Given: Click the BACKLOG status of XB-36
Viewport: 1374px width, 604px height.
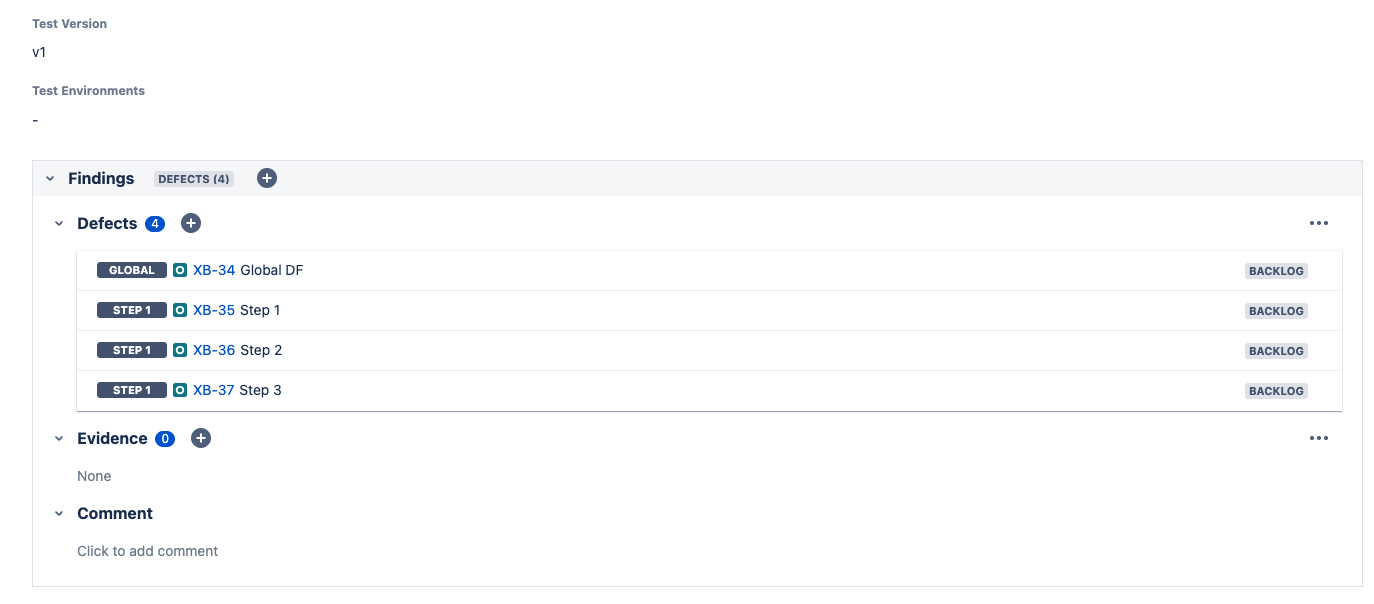Looking at the screenshot, I should click(x=1276, y=351).
